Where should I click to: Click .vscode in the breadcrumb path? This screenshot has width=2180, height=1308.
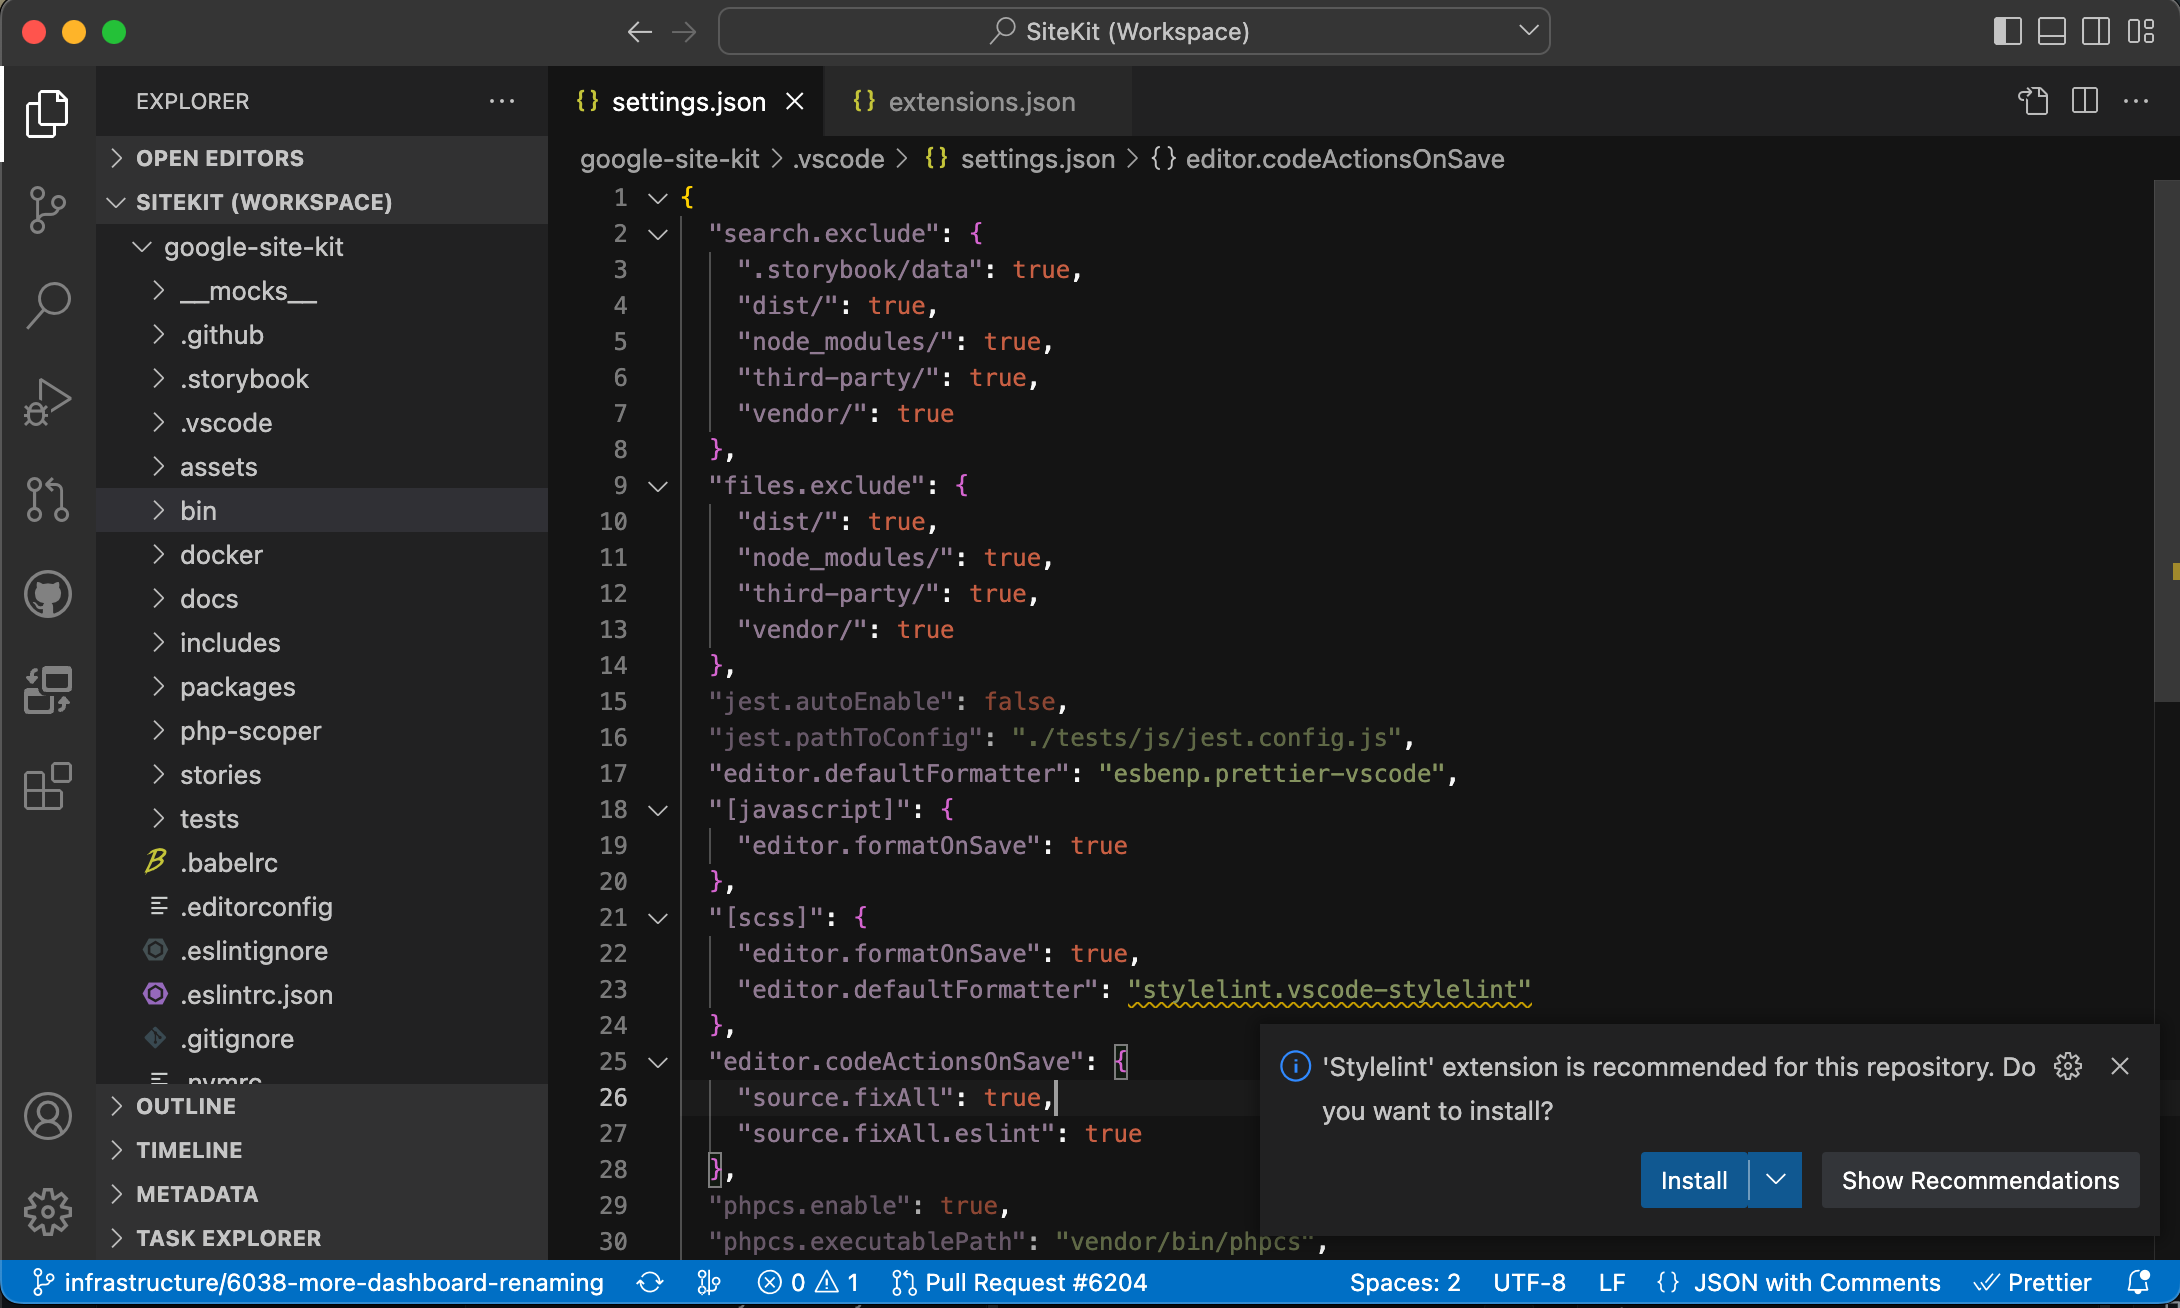(838, 158)
